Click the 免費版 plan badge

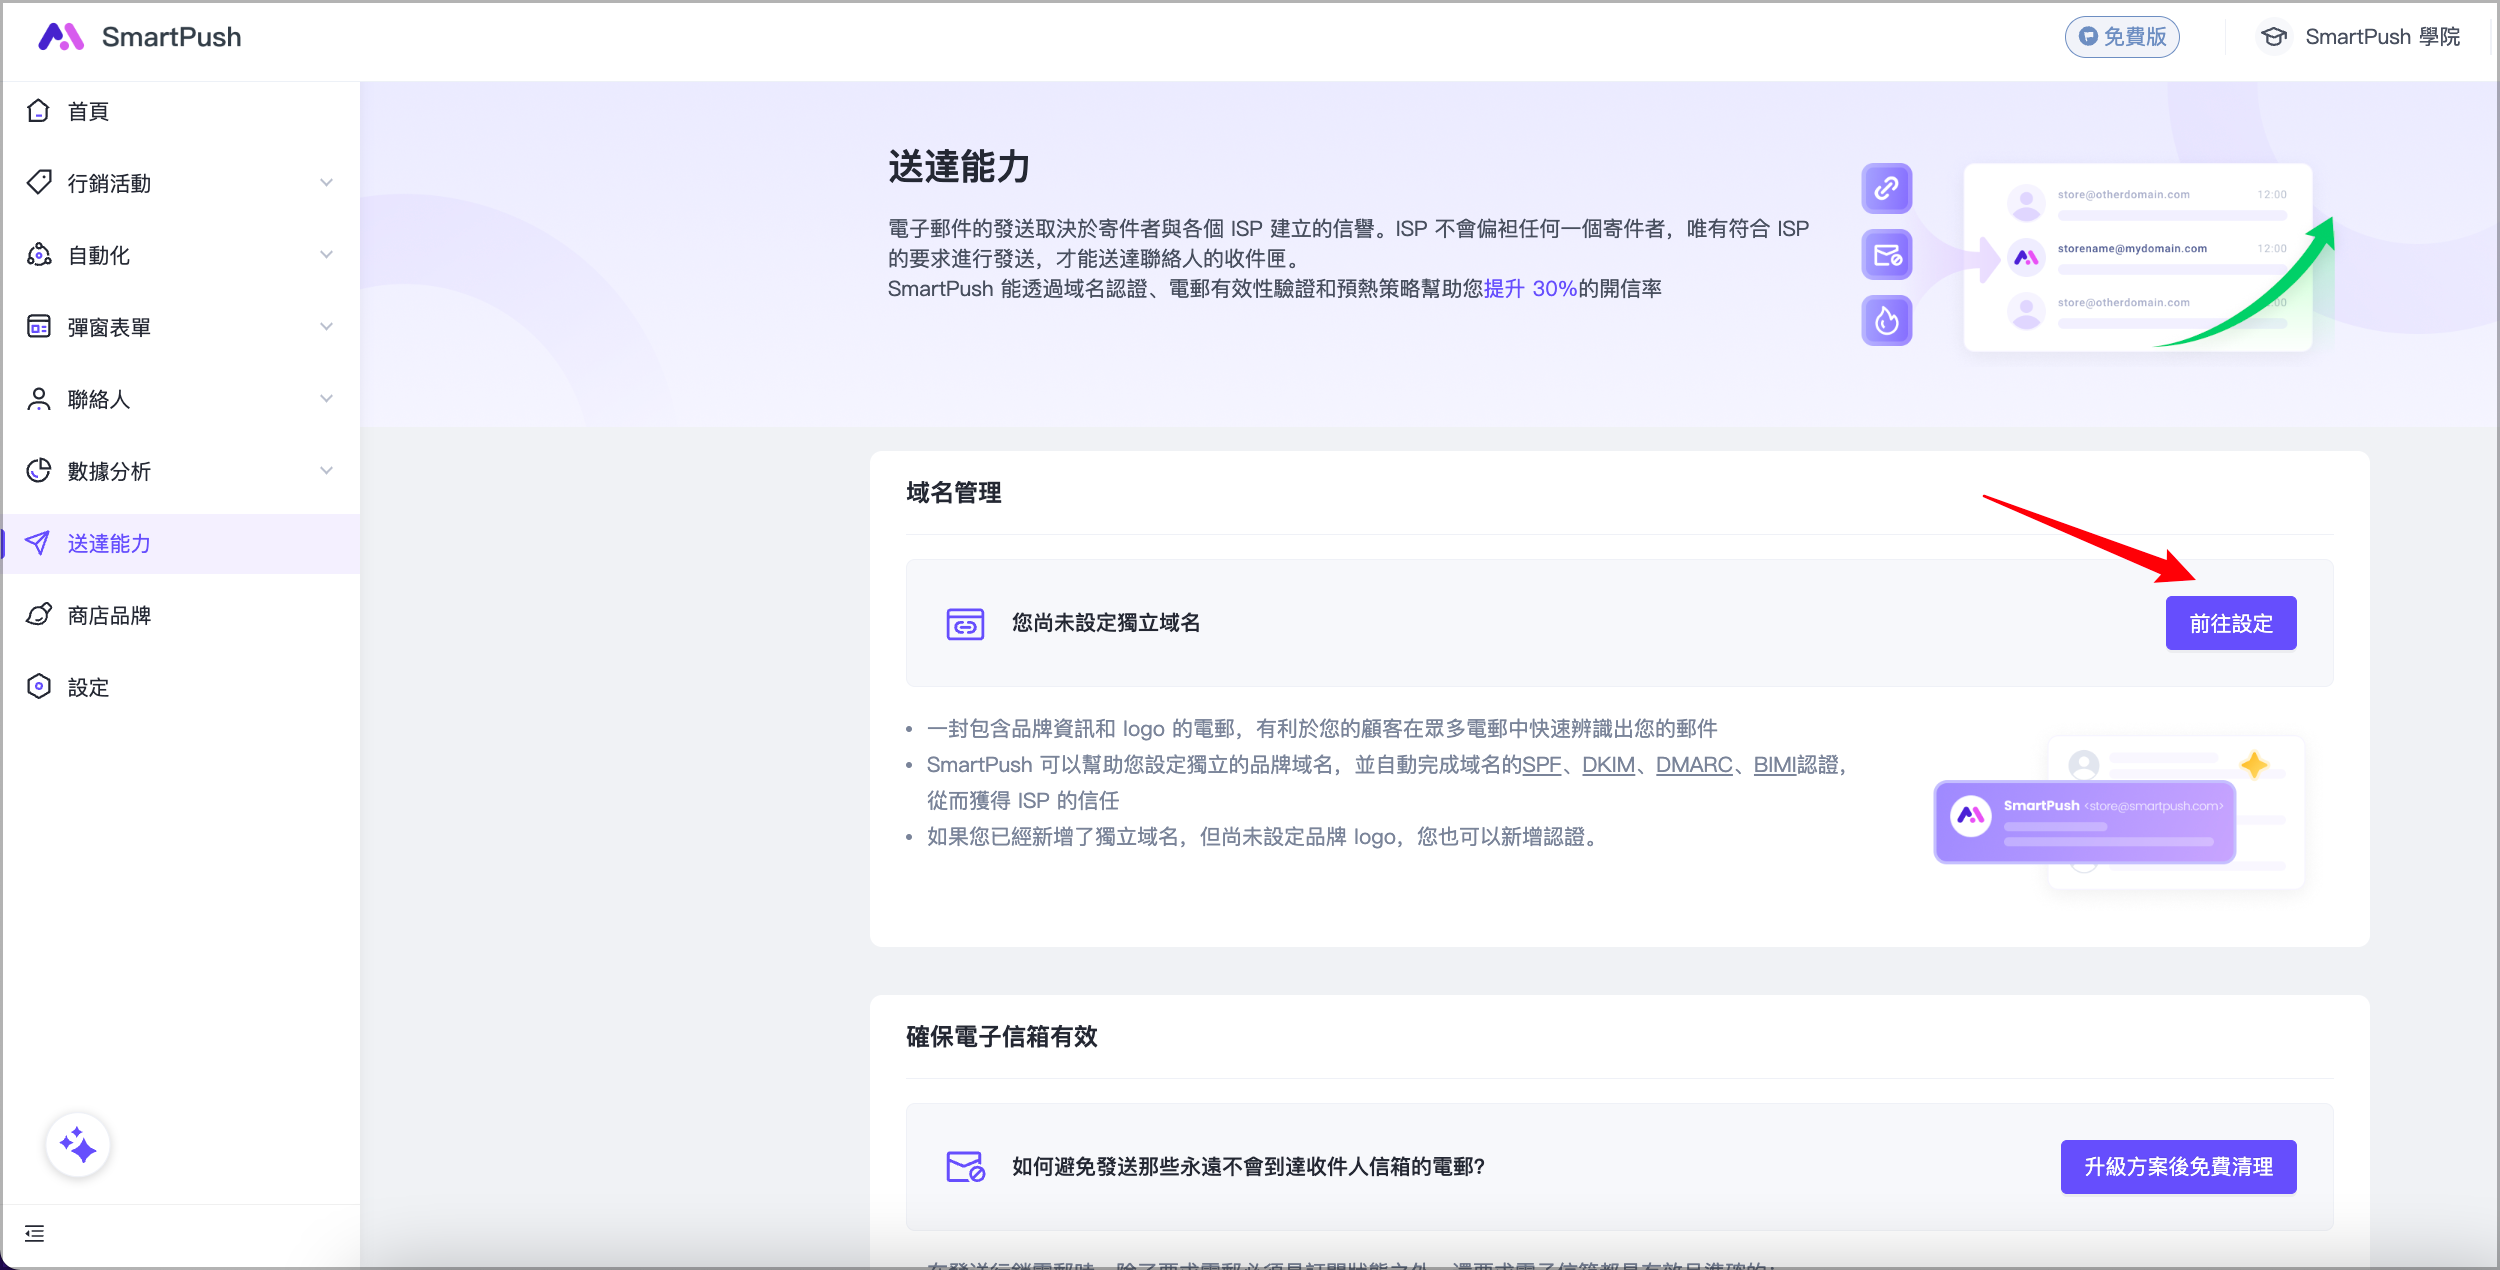[2122, 37]
